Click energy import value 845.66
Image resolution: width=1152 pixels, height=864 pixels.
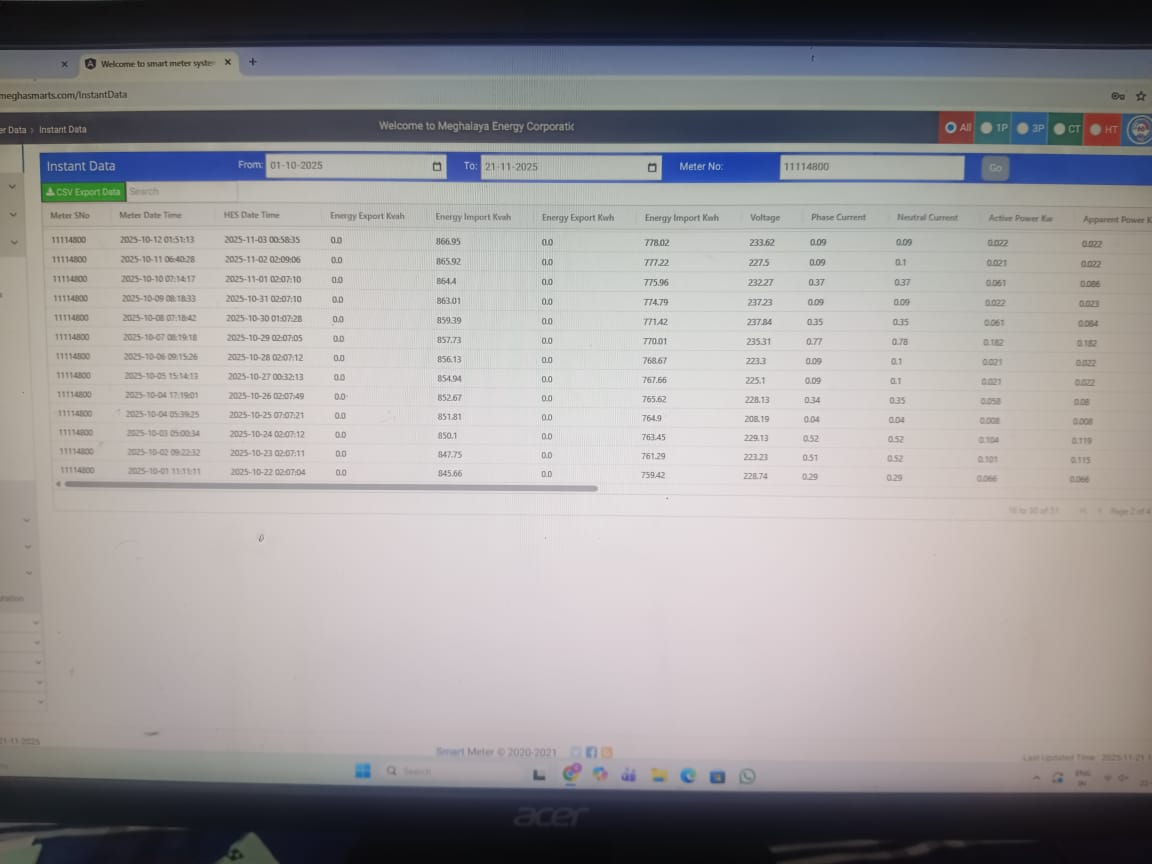click(x=450, y=474)
